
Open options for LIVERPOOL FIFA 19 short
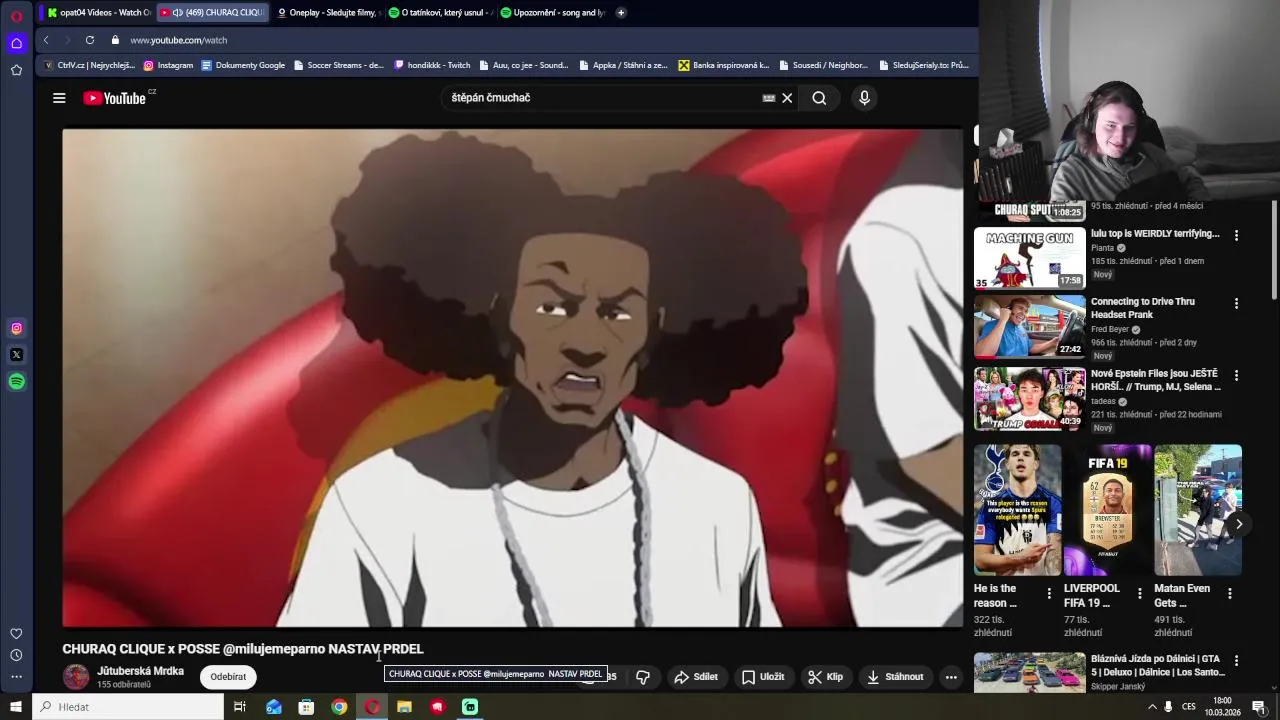point(1139,593)
